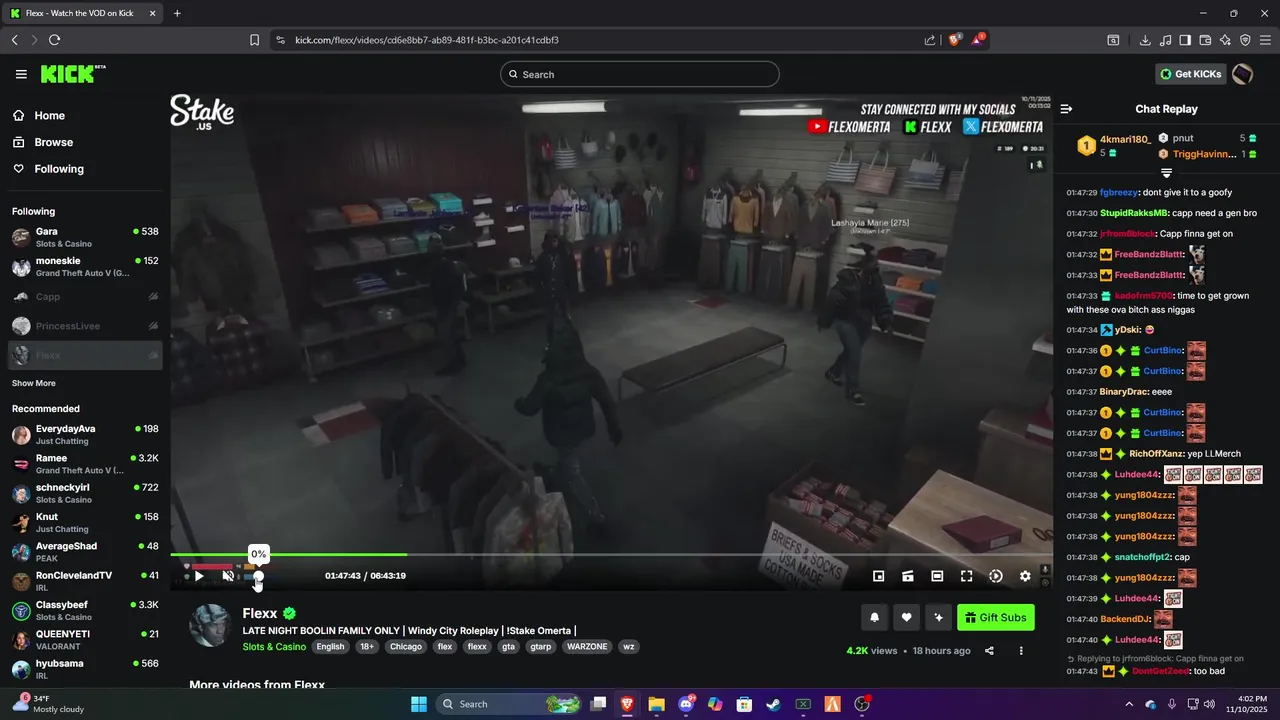Bookmark this page via bookmark icon

click(x=254, y=40)
